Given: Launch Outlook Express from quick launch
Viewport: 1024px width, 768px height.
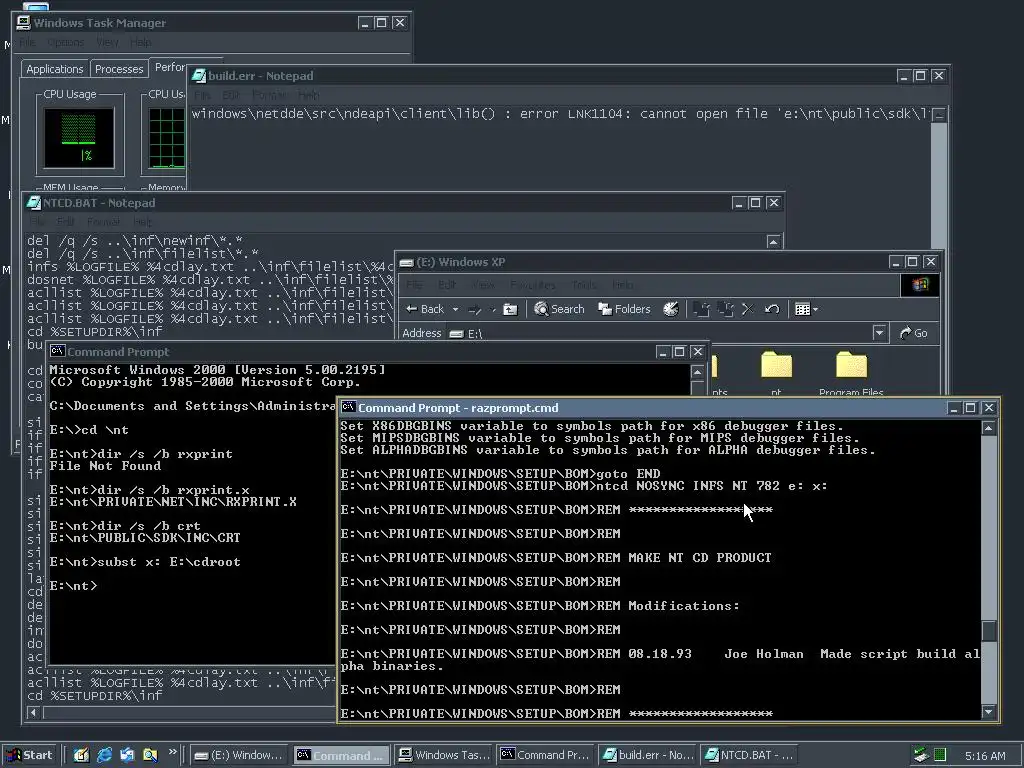Looking at the screenshot, I should point(127,755).
